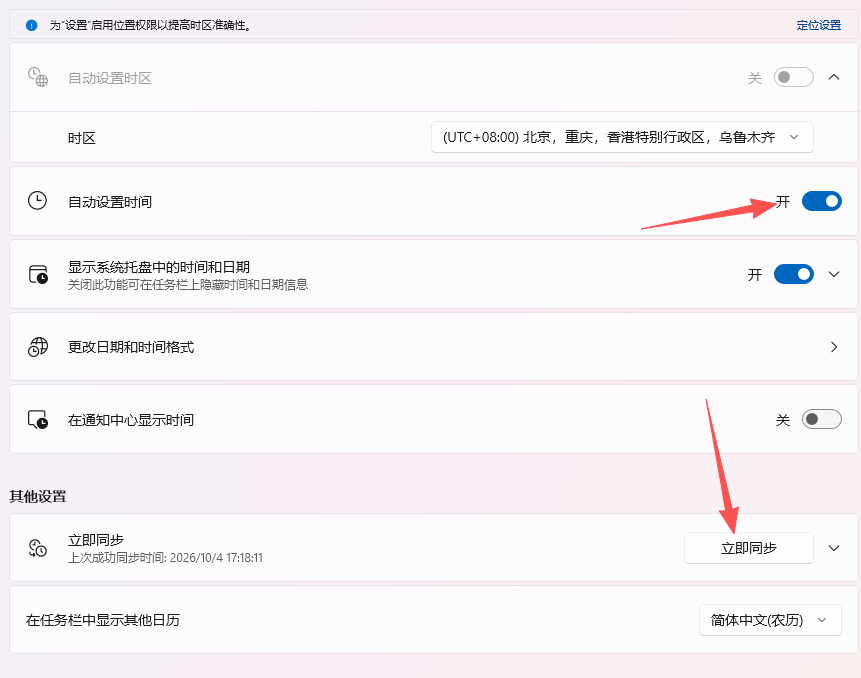The height and width of the screenshot is (678, 861).
Task: Enable the 在通知中心显示时间 switch
Action: click(821, 419)
